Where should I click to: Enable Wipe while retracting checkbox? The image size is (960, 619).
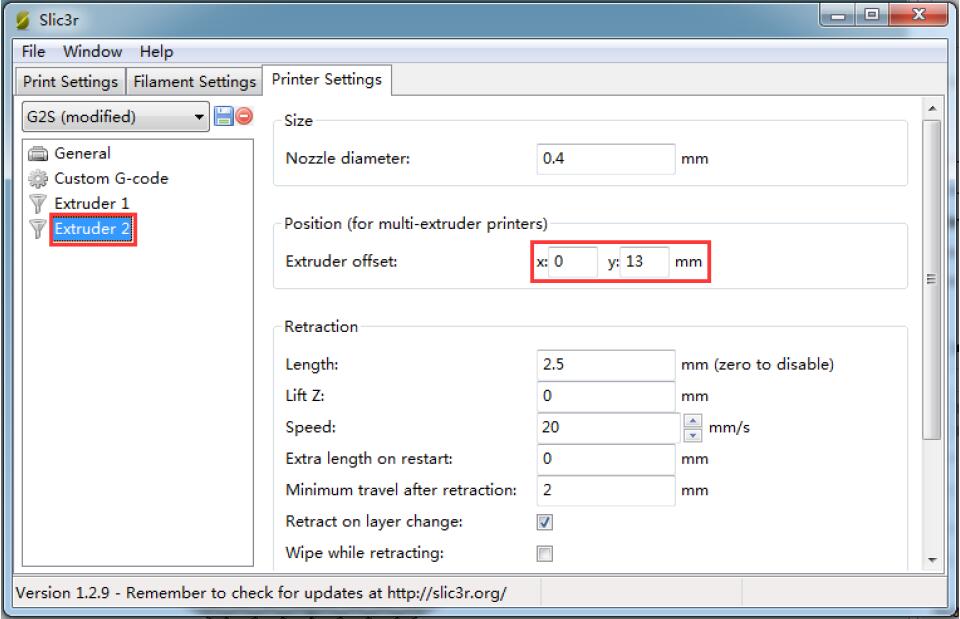[x=544, y=553]
